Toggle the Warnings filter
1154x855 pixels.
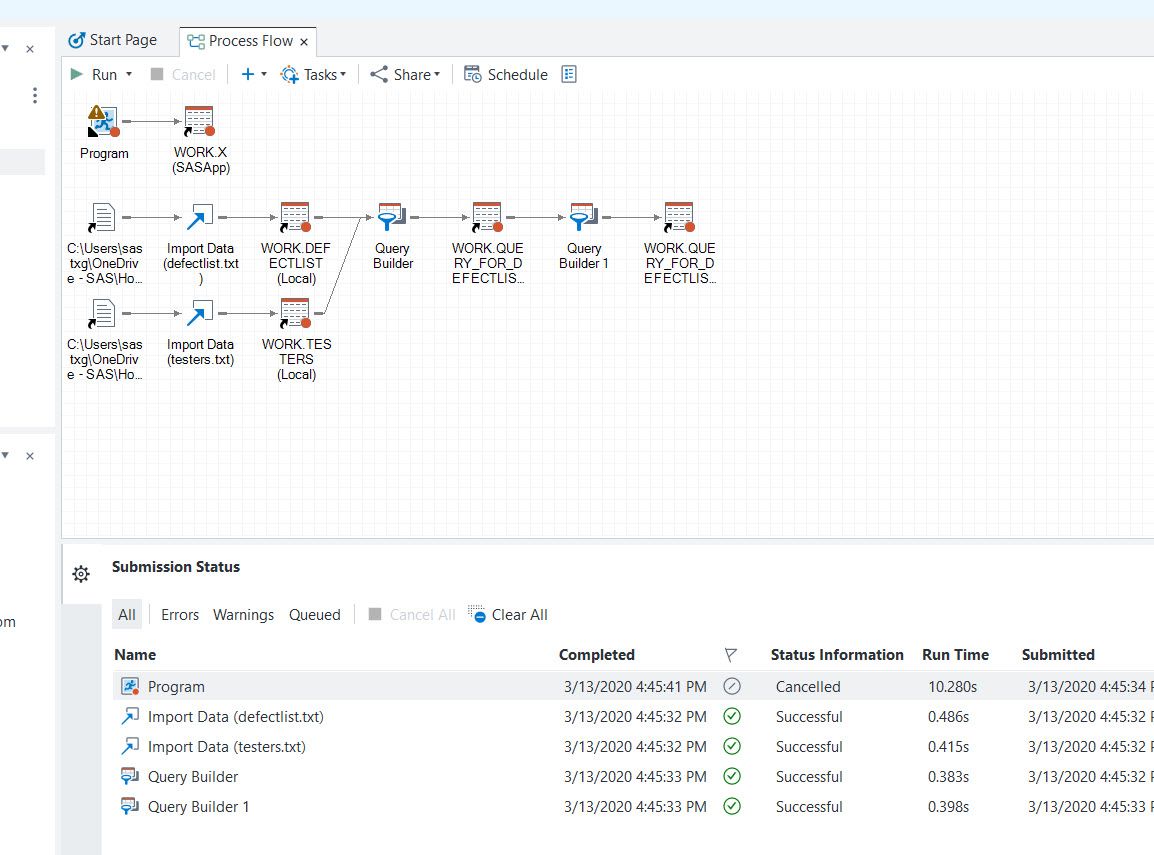pyautogui.click(x=243, y=615)
